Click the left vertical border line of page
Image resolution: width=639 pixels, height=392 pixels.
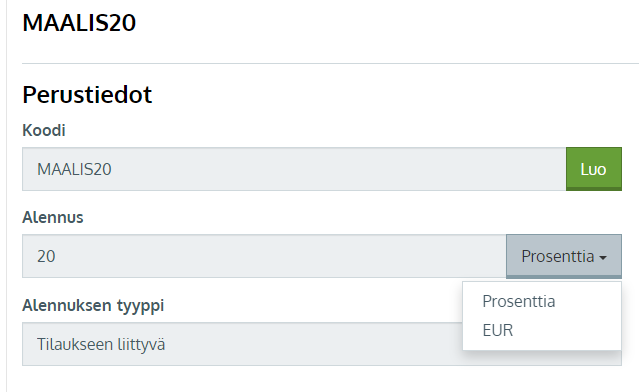[x=7, y=196]
